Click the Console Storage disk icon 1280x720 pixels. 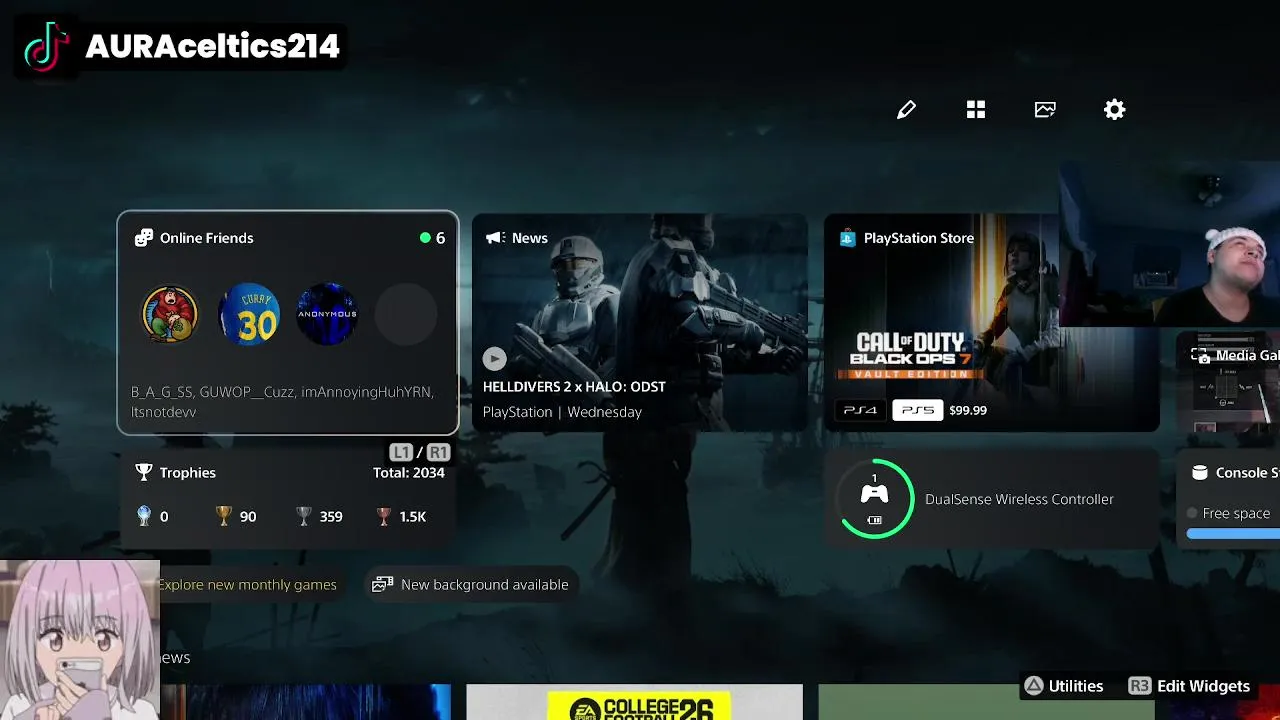[1199, 473]
